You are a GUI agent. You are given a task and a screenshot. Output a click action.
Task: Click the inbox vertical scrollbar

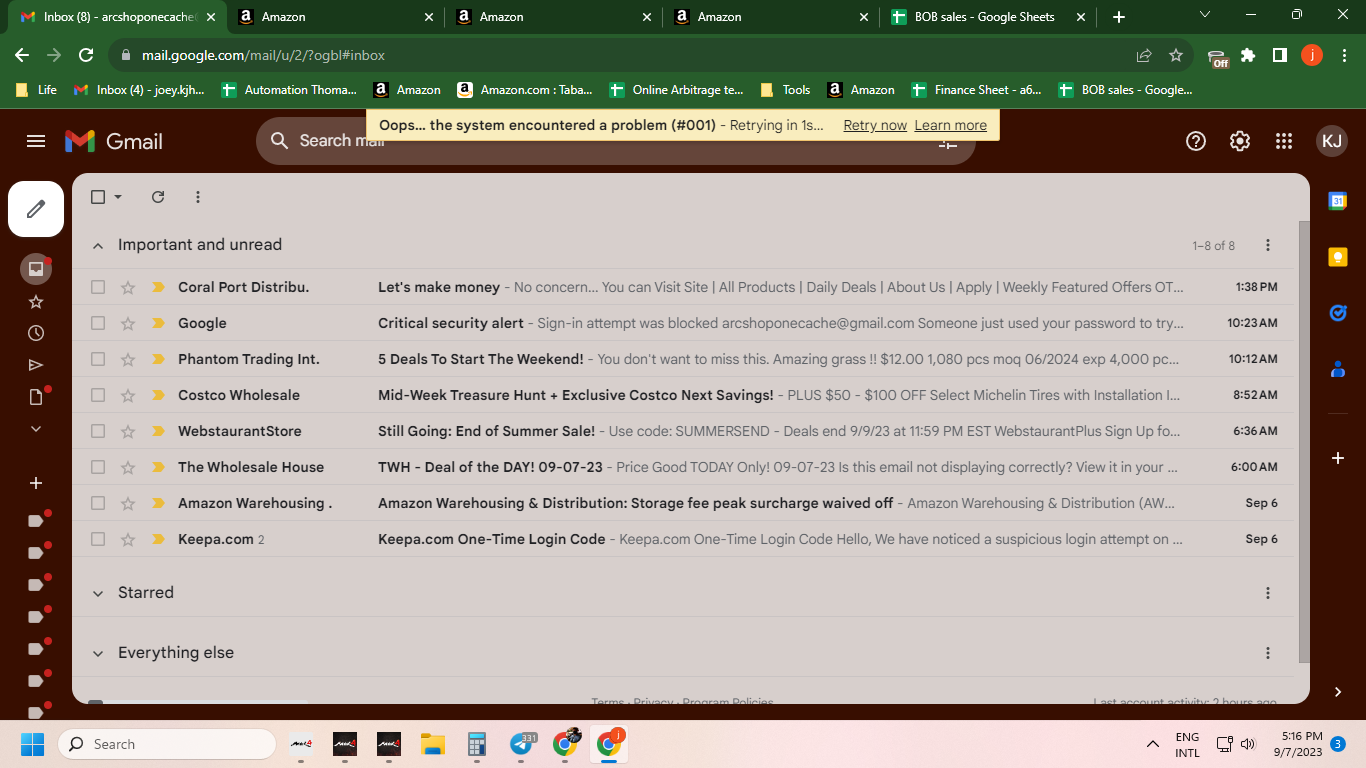(x=1303, y=440)
